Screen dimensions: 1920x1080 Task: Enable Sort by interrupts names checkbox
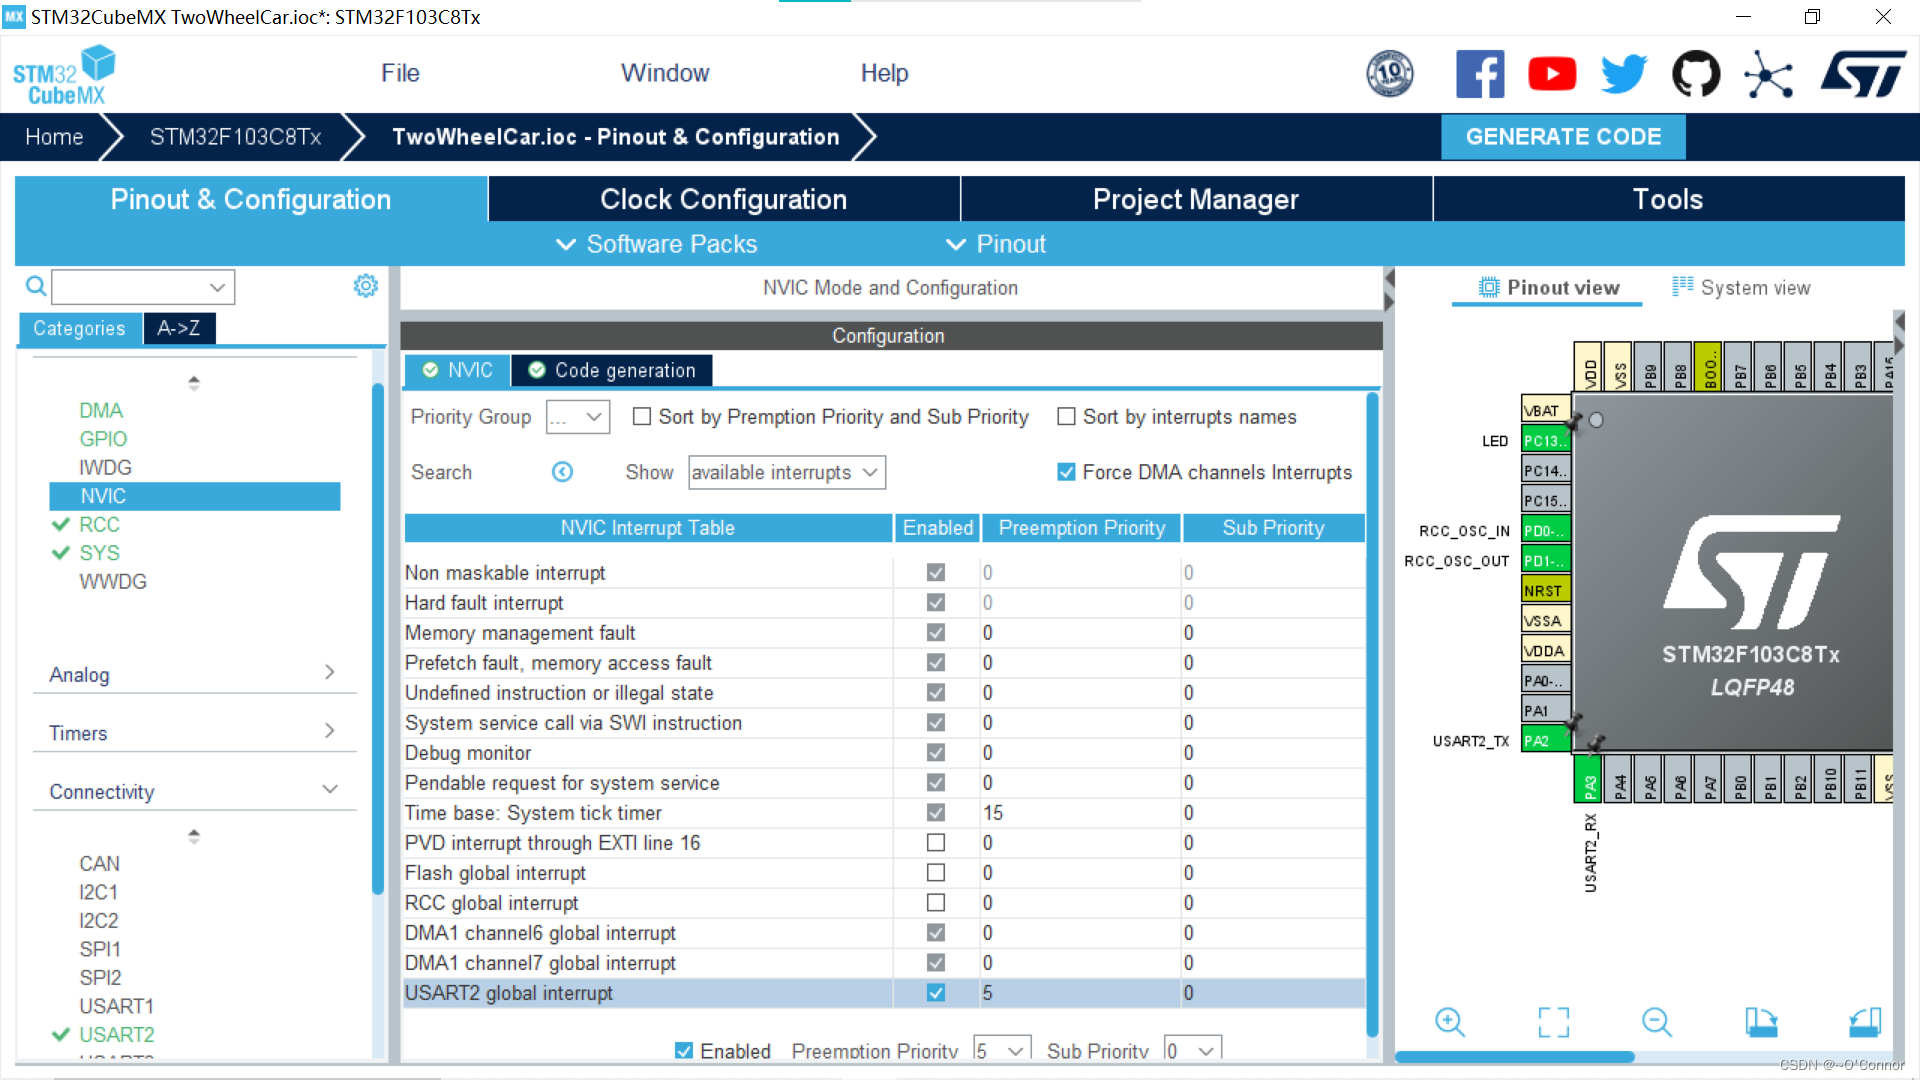pos(1066,417)
